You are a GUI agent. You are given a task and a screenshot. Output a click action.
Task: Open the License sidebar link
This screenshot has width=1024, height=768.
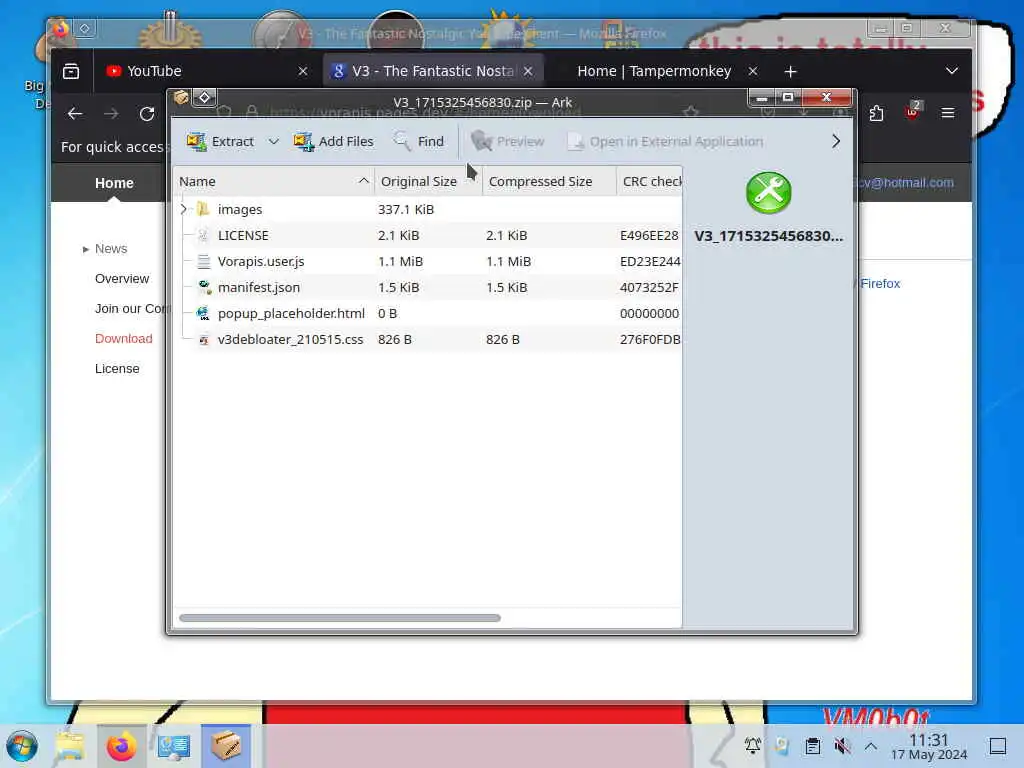[x=117, y=369]
